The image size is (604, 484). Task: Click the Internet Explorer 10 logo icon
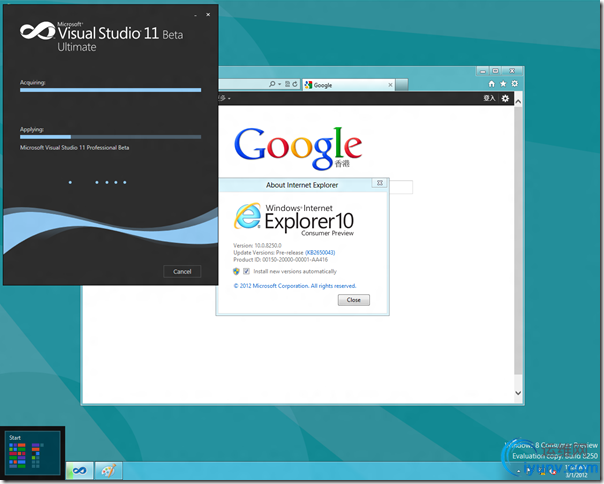coord(247,216)
